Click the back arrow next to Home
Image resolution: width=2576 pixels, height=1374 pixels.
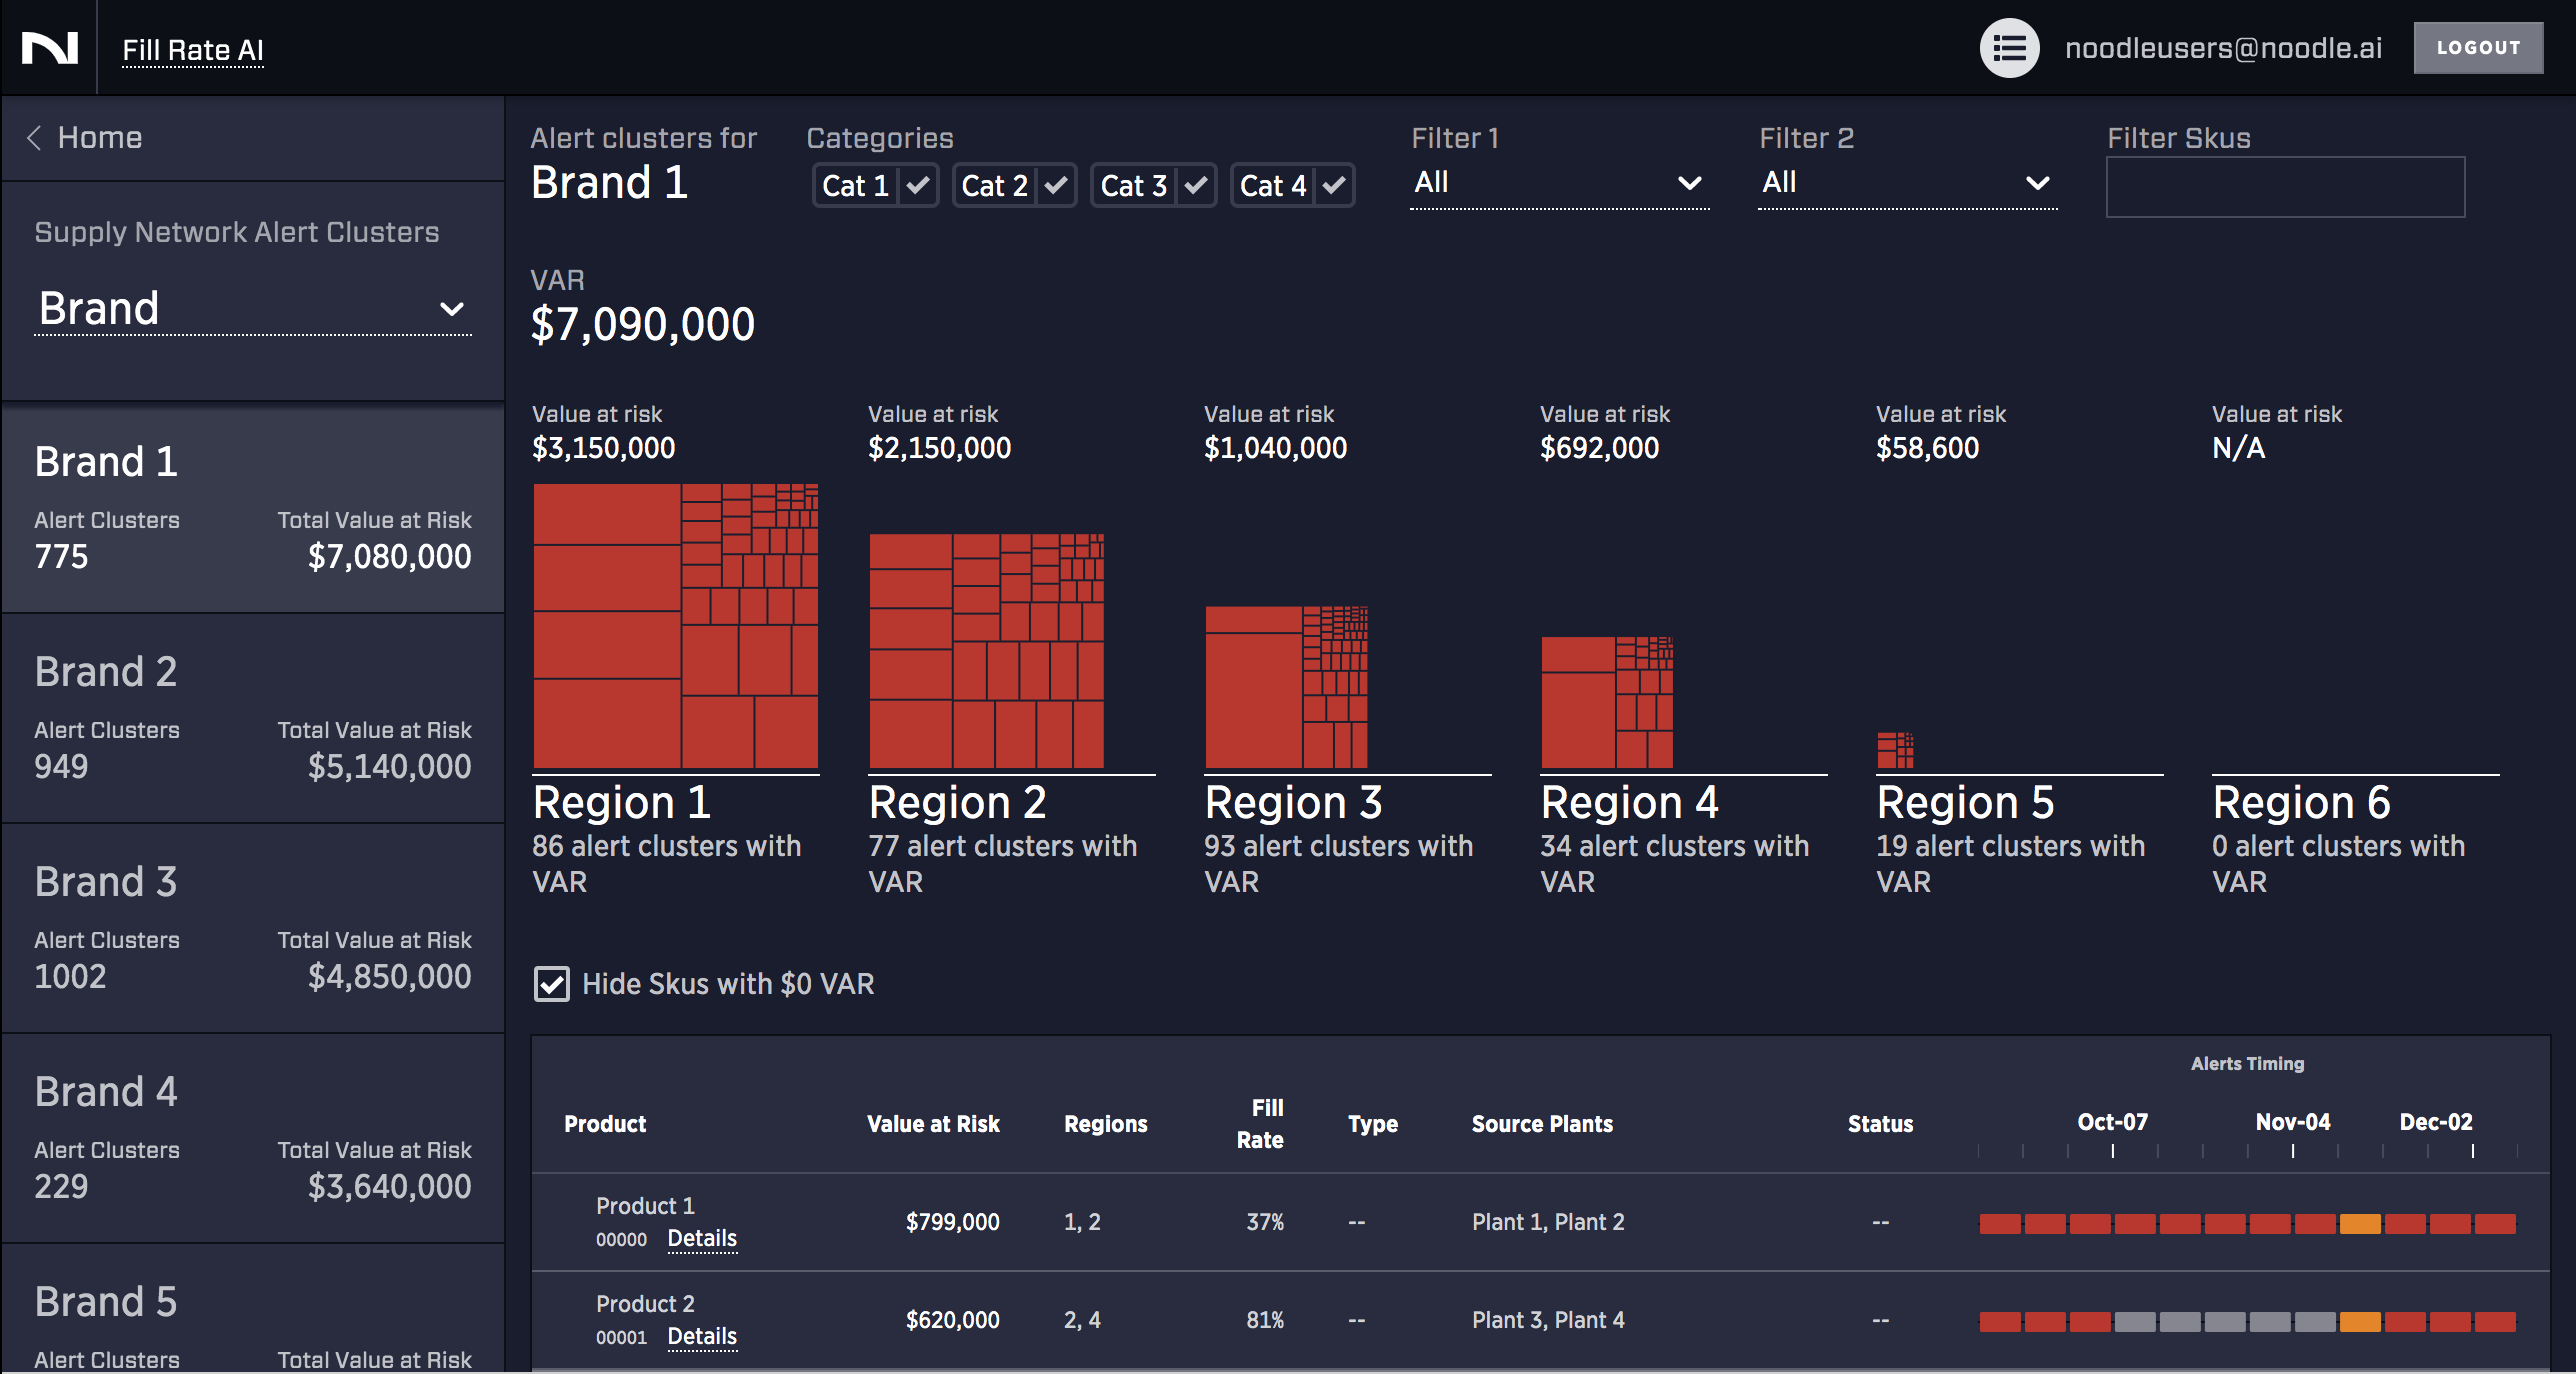pyautogui.click(x=32, y=137)
